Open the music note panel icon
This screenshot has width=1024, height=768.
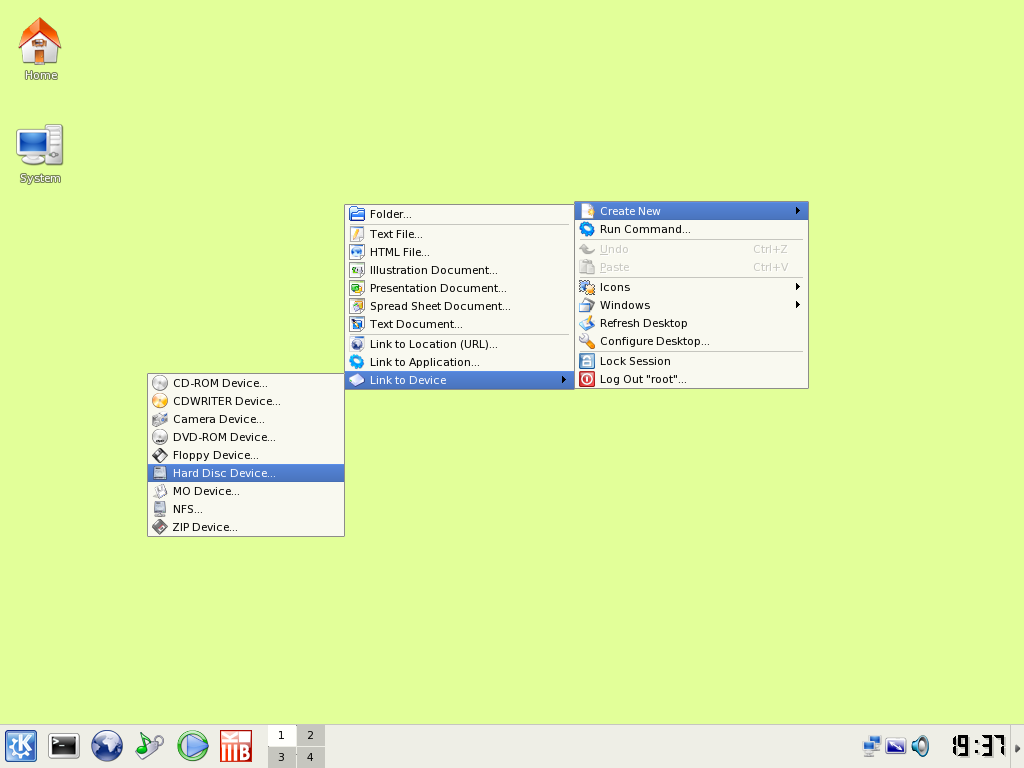pos(150,746)
